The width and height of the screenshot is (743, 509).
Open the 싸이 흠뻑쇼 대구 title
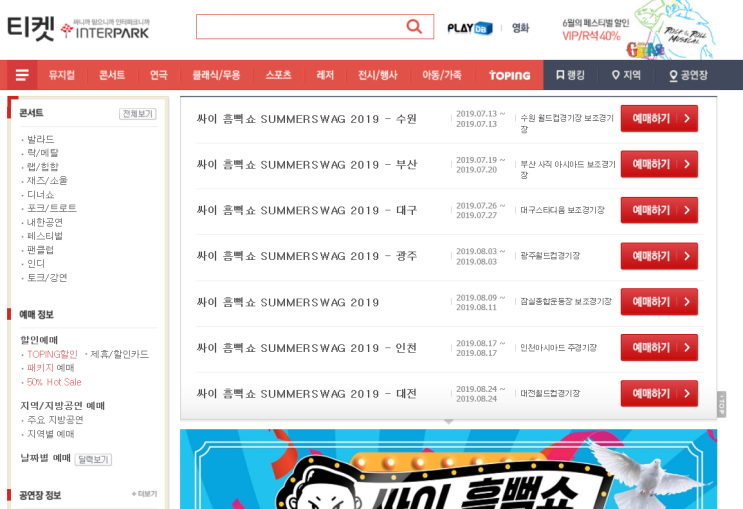coord(307,210)
